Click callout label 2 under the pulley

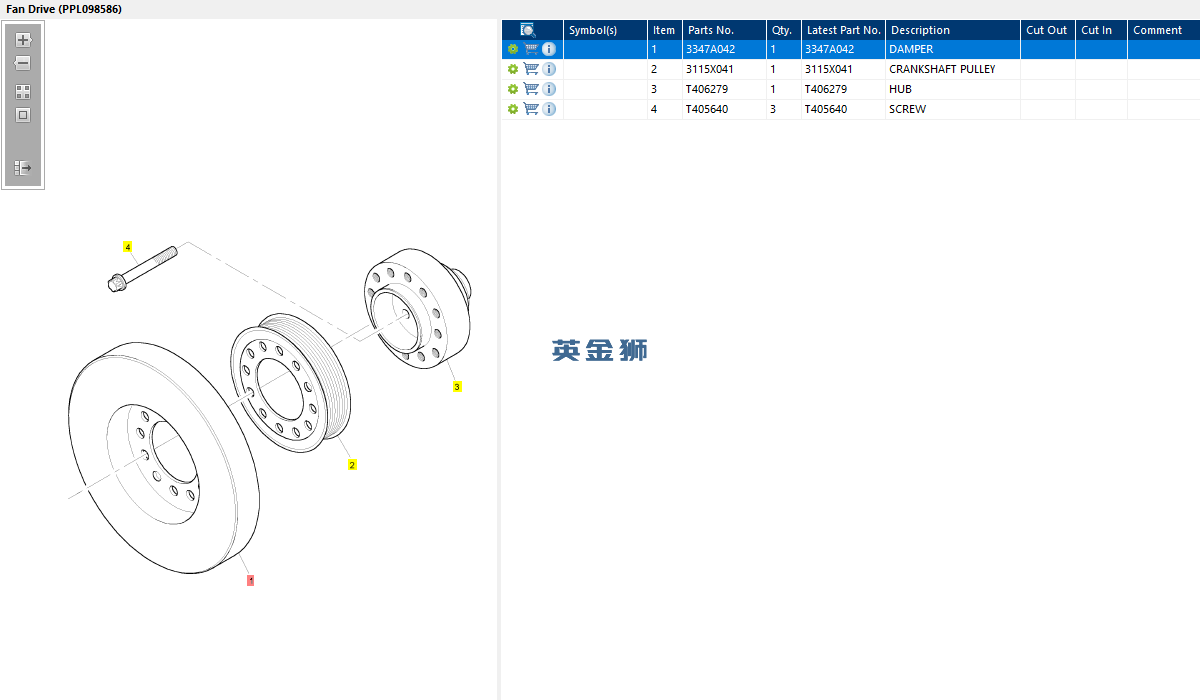352,464
